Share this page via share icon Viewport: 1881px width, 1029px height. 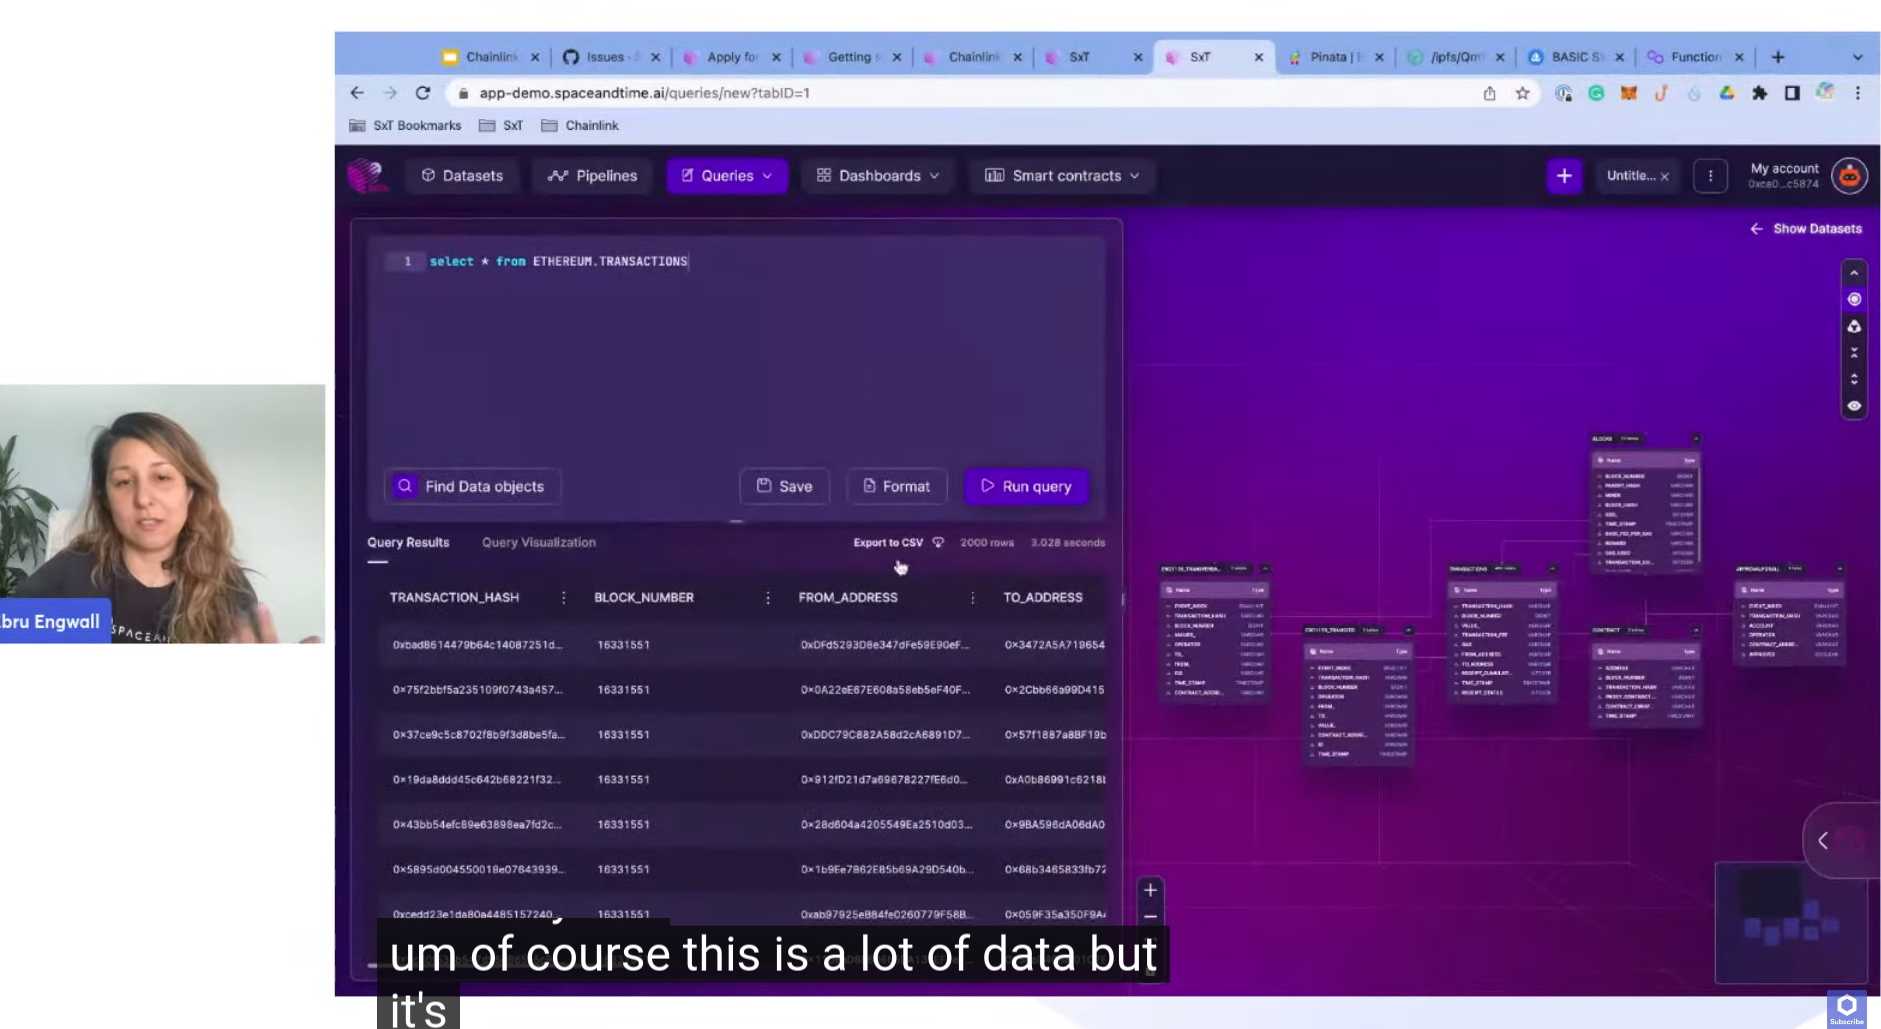click(1489, 93)
